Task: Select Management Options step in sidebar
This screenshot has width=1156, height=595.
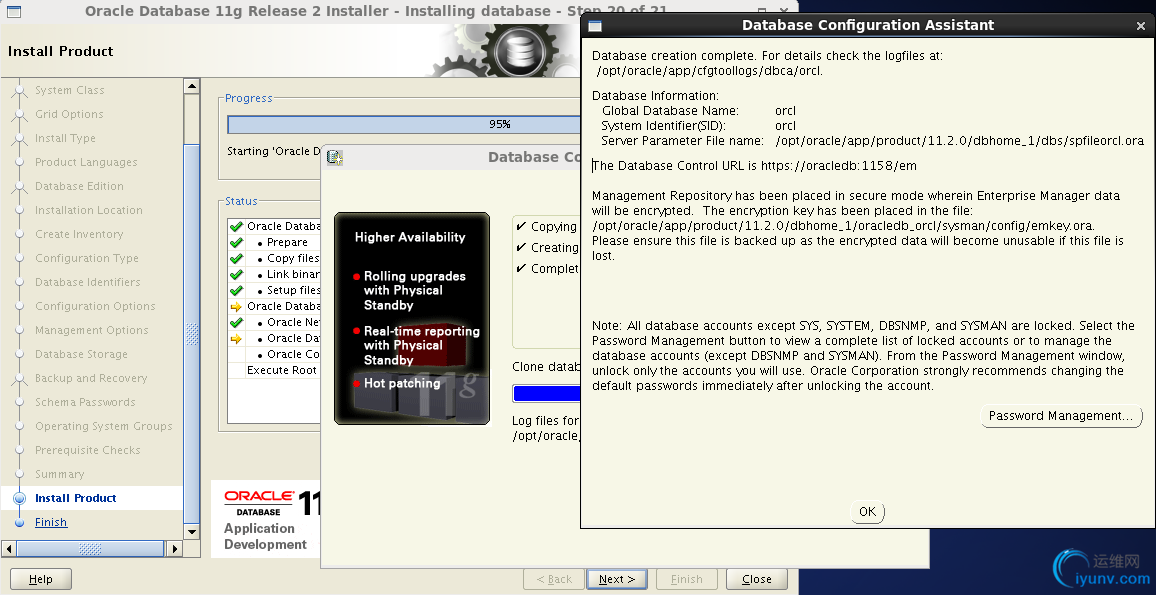Action: coord(91,330)
